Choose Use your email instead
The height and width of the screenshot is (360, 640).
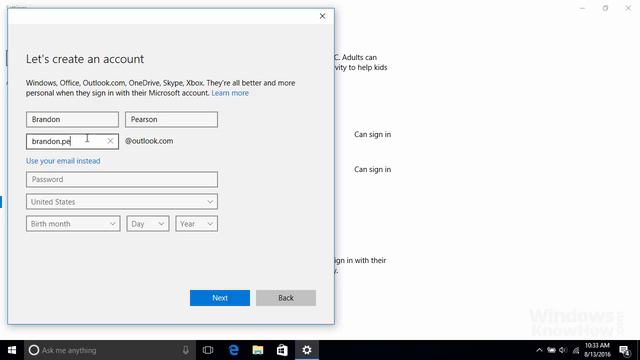tap(63, 161)
